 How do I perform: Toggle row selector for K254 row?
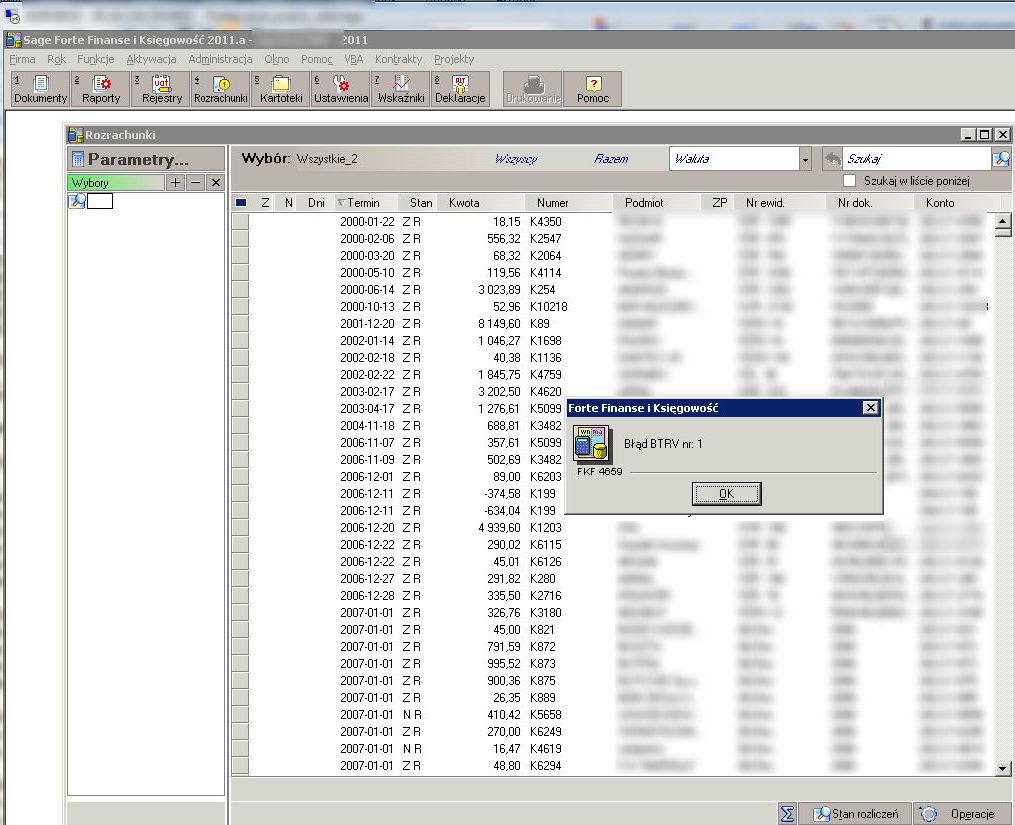(x=240, y=289)
